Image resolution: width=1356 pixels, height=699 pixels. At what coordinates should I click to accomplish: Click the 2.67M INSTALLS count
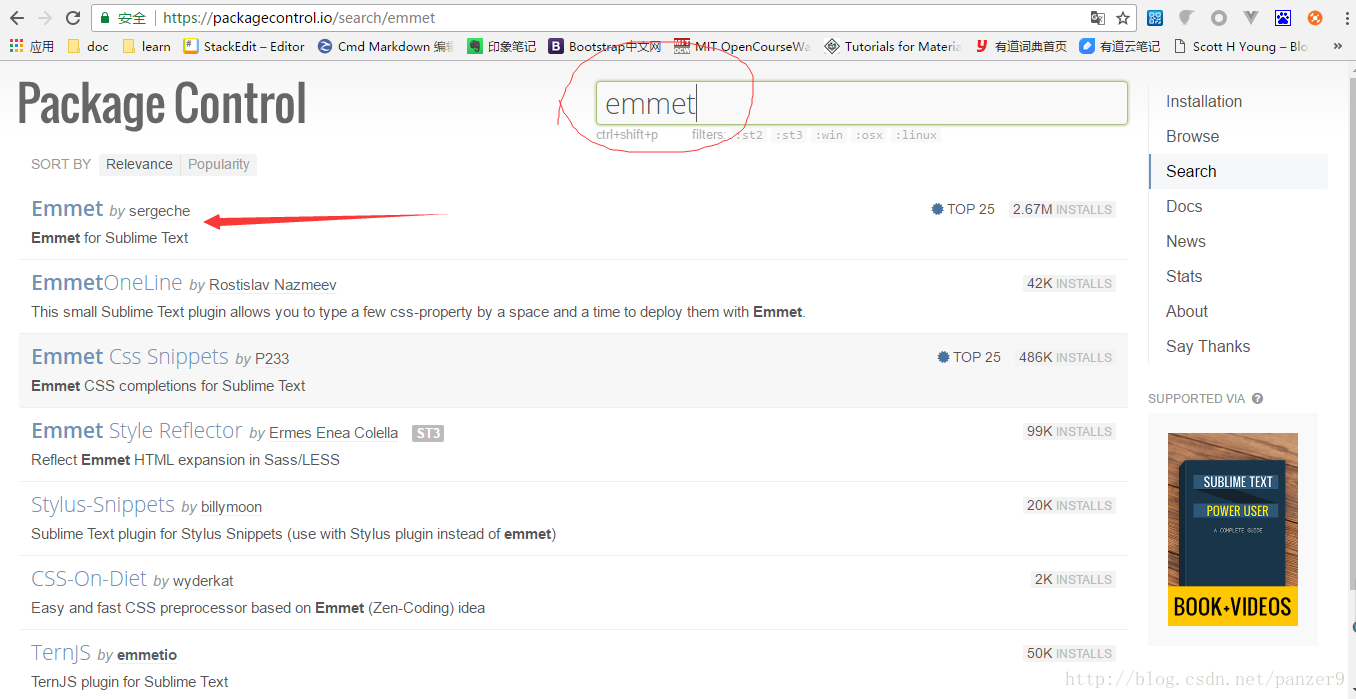tap(1062, 209)
